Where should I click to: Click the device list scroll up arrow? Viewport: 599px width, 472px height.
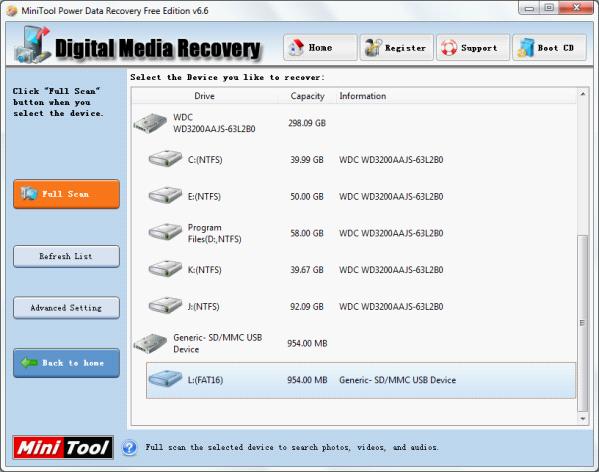coord(583,94)
